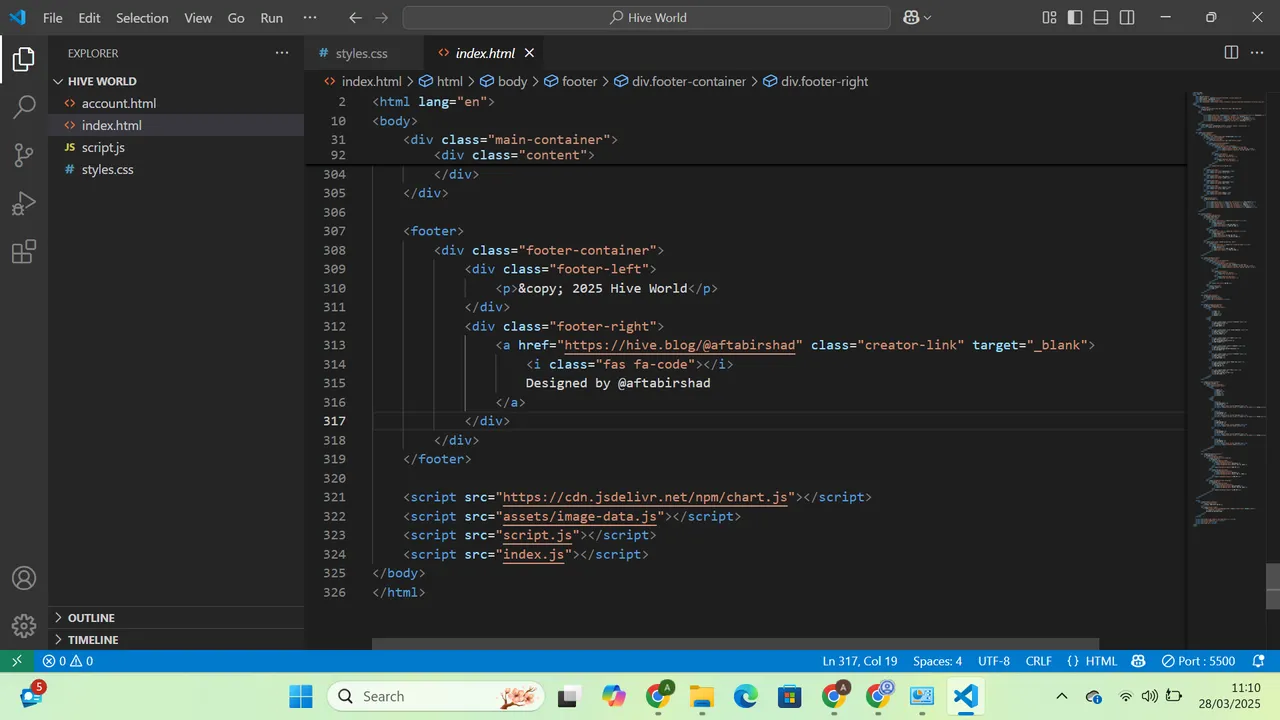Go forward with the navigation arrow
Viewport: 1280px width, 720px height.
[383, 18]
